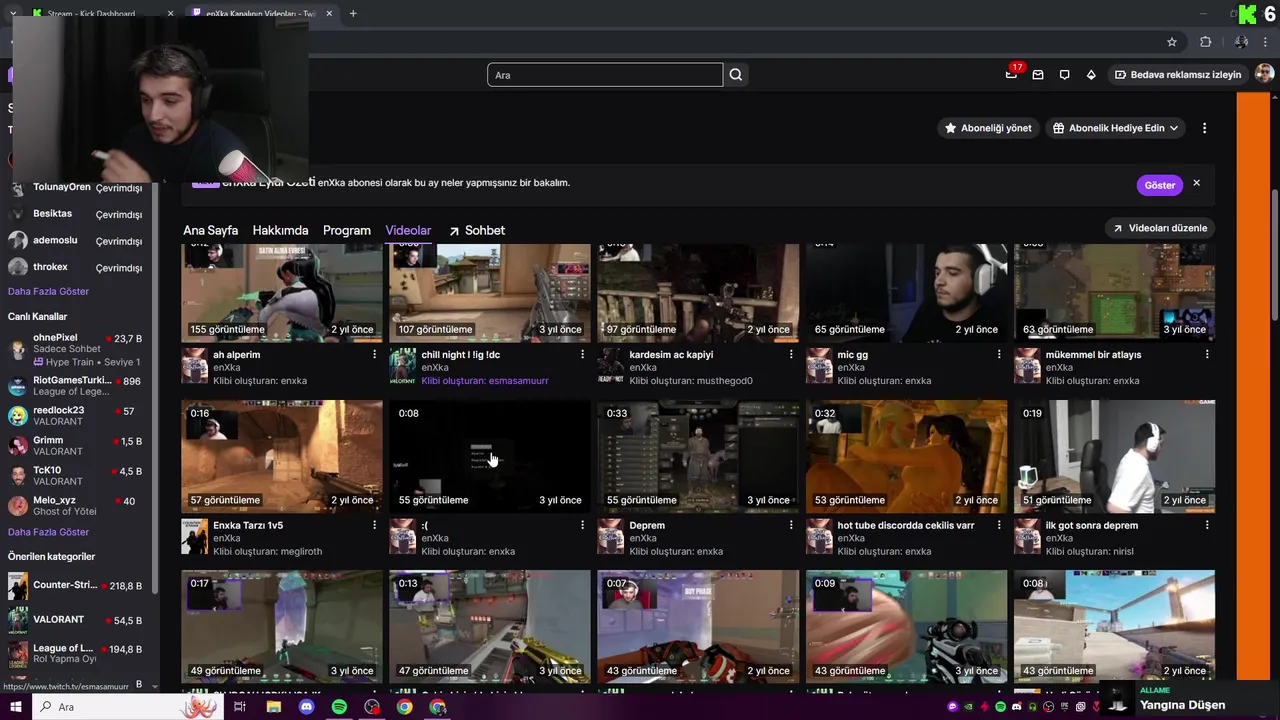The height and width of the screenshot is (720, 1280).
Task: Click 'Aboneliği yönet' button
Action: (987, 128)
